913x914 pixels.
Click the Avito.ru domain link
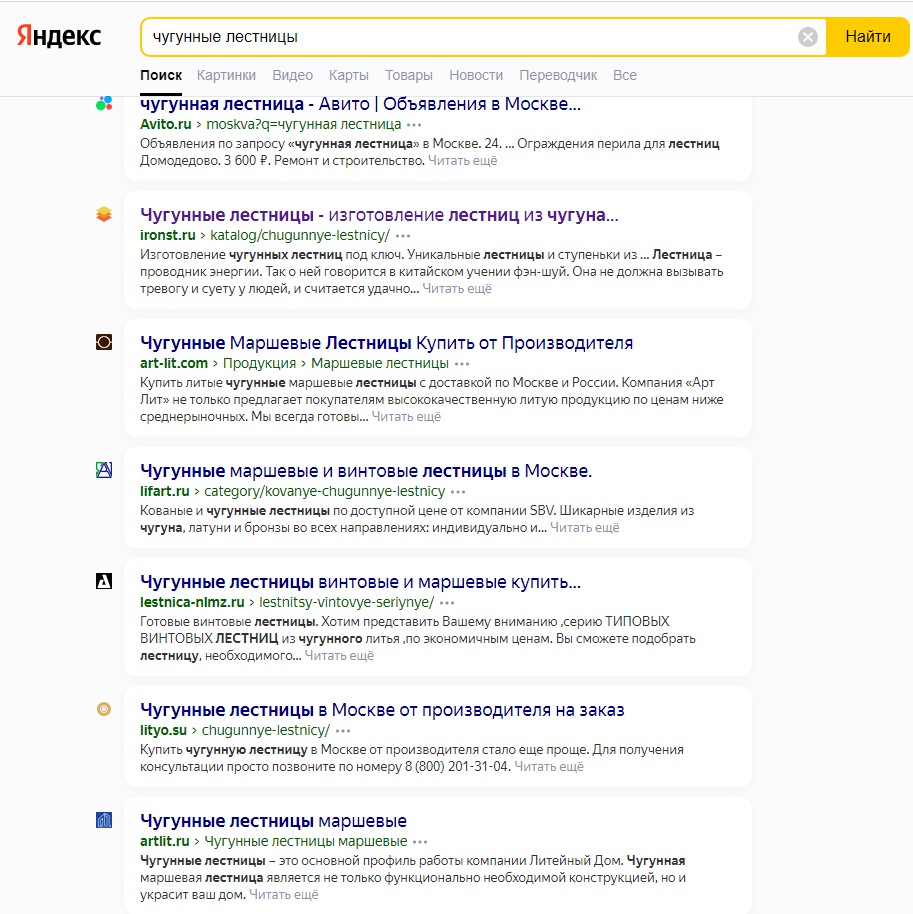point(166,124)
